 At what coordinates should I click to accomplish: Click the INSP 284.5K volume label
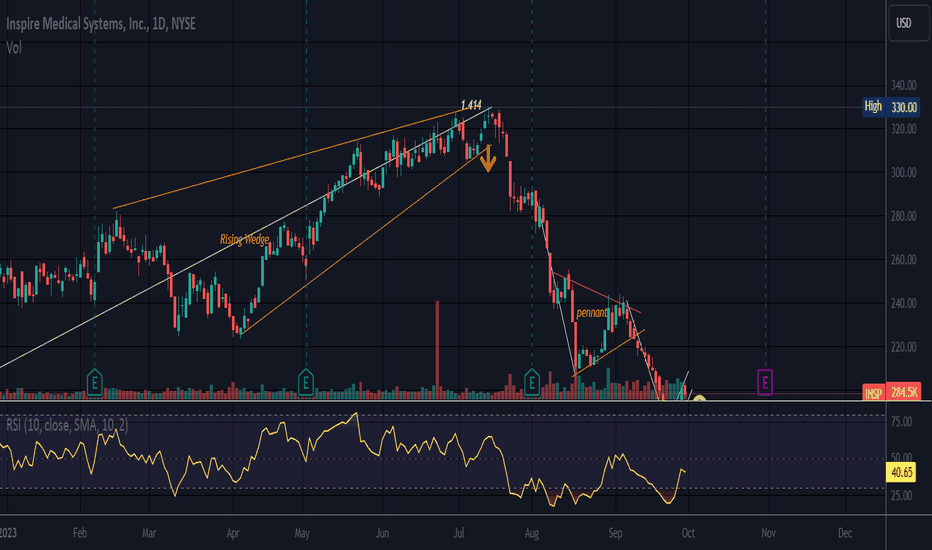coord(892,392)
